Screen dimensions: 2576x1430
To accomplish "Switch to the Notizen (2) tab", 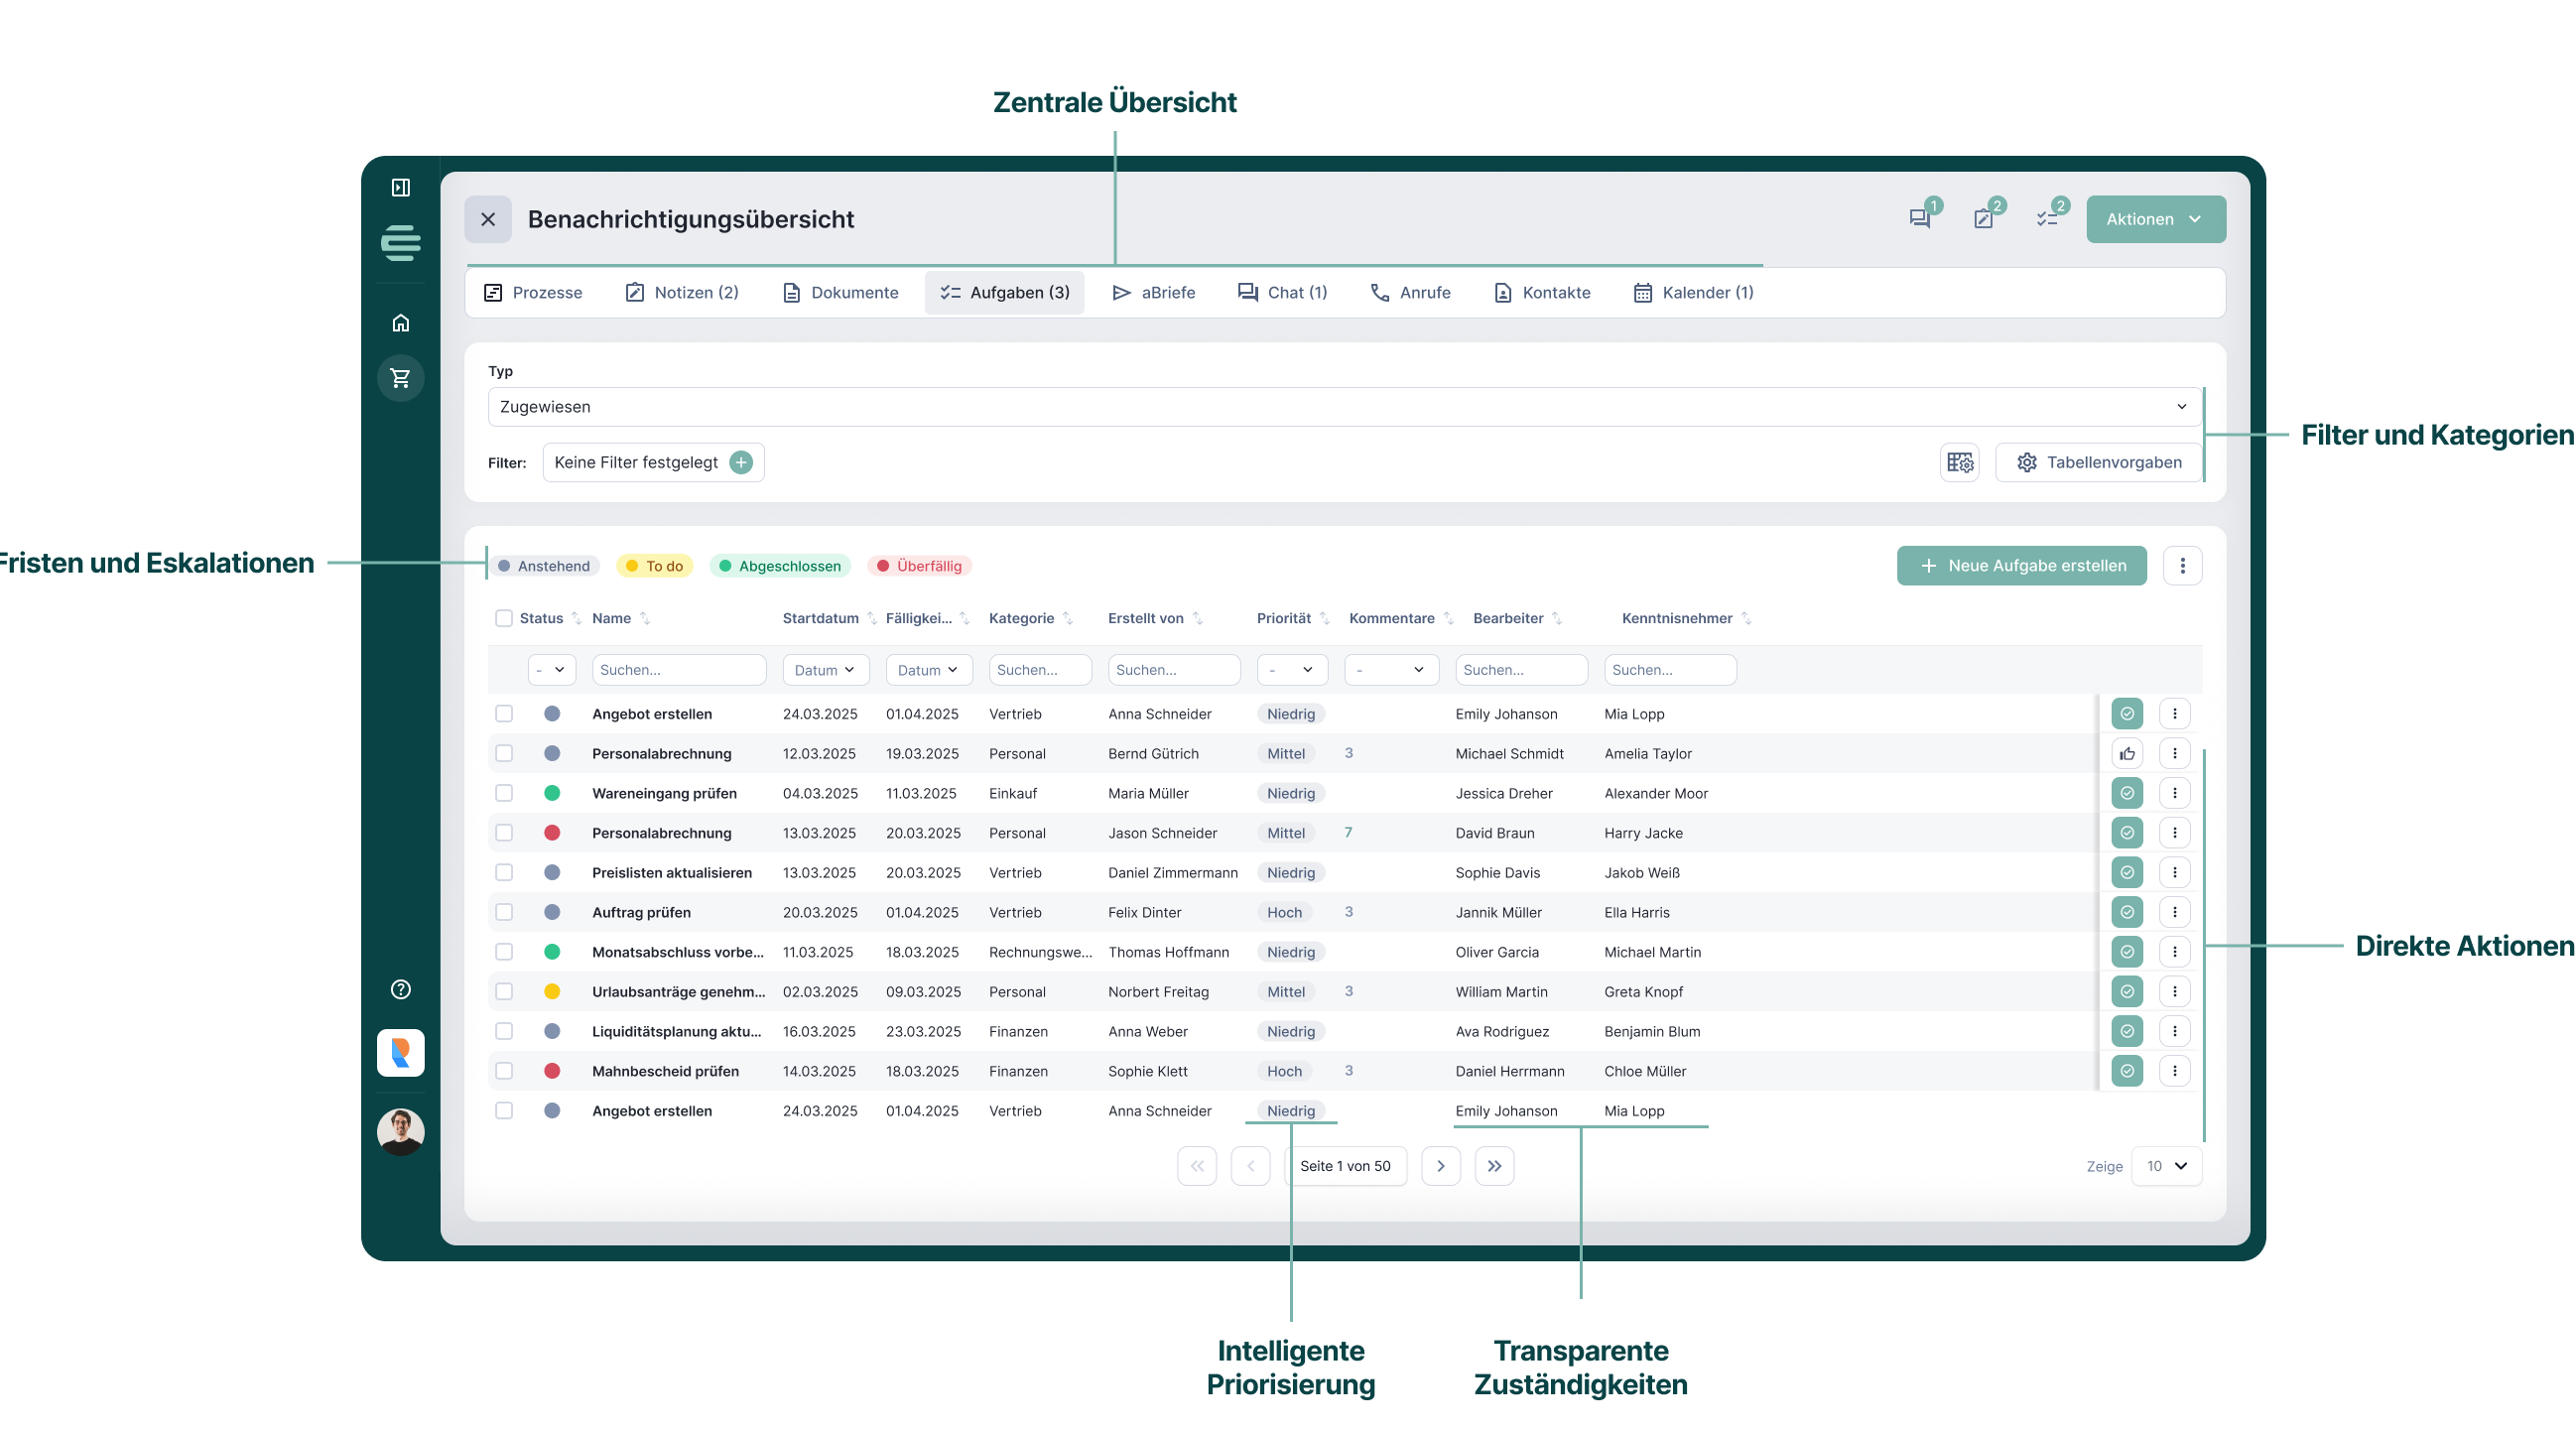I will tap(682, 292).
